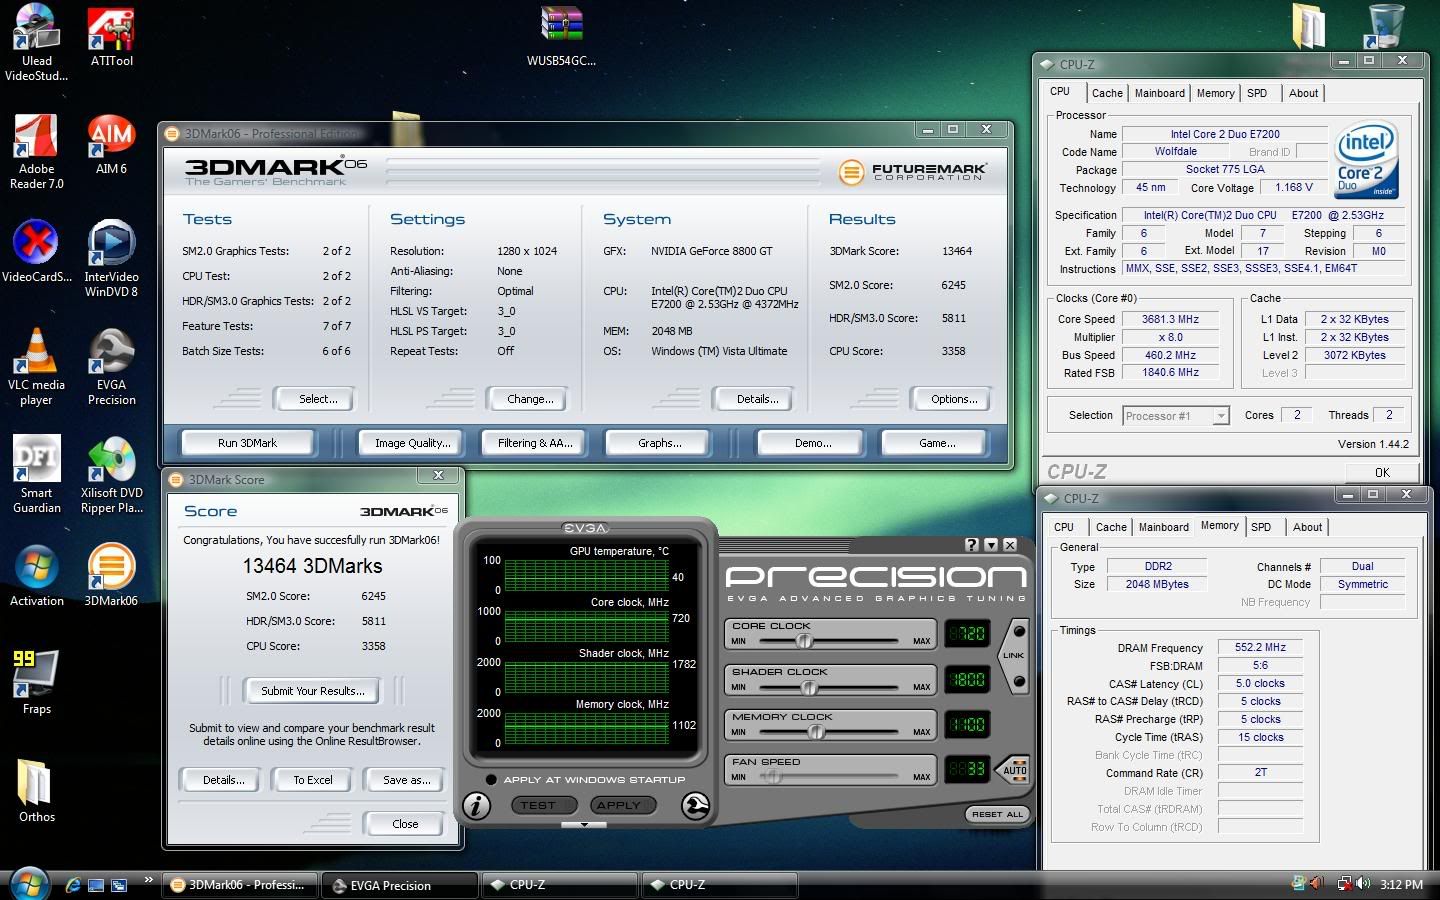Viewport: 1440px width, 900px height.
Task: Click the CORE CLOCK slider handle
Action: coord(803,641)
